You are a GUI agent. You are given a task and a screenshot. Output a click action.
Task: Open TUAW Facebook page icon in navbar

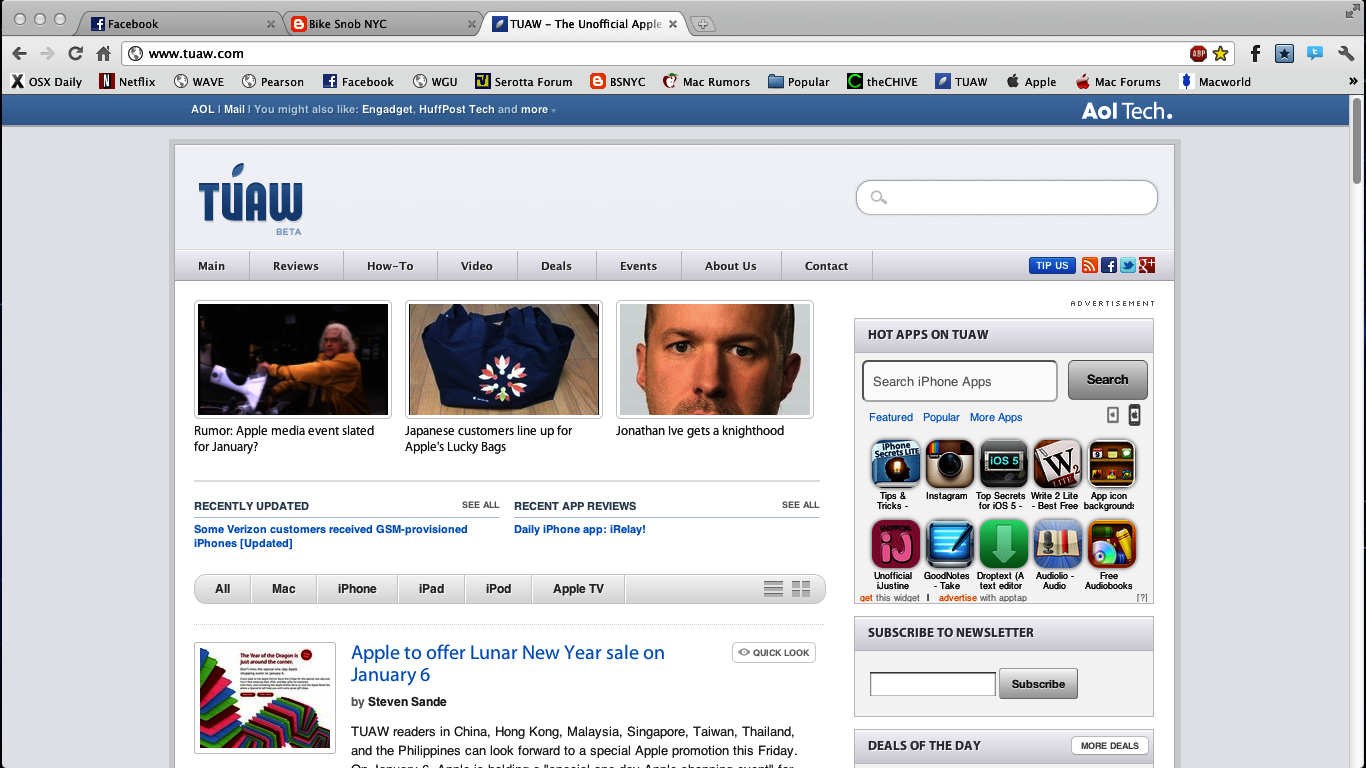1109,265
